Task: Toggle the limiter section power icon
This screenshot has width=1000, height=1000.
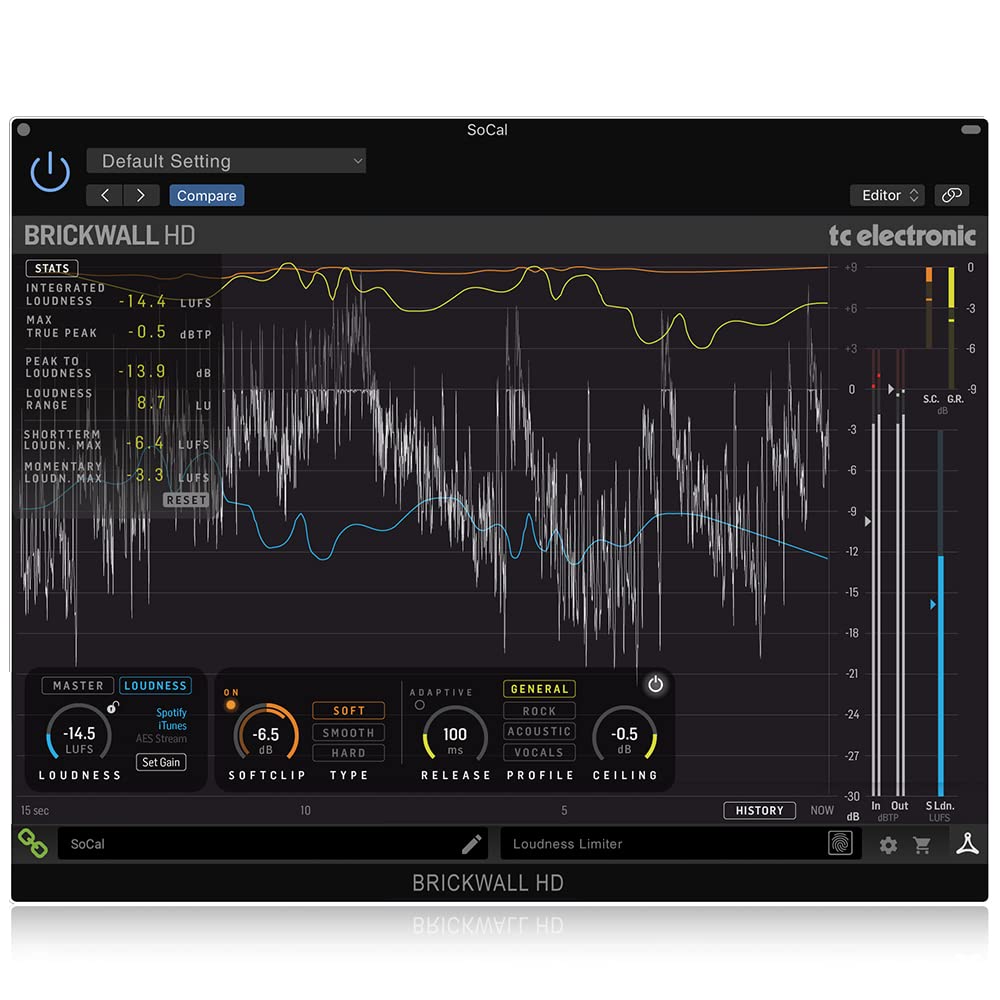Action: point(656,684)
